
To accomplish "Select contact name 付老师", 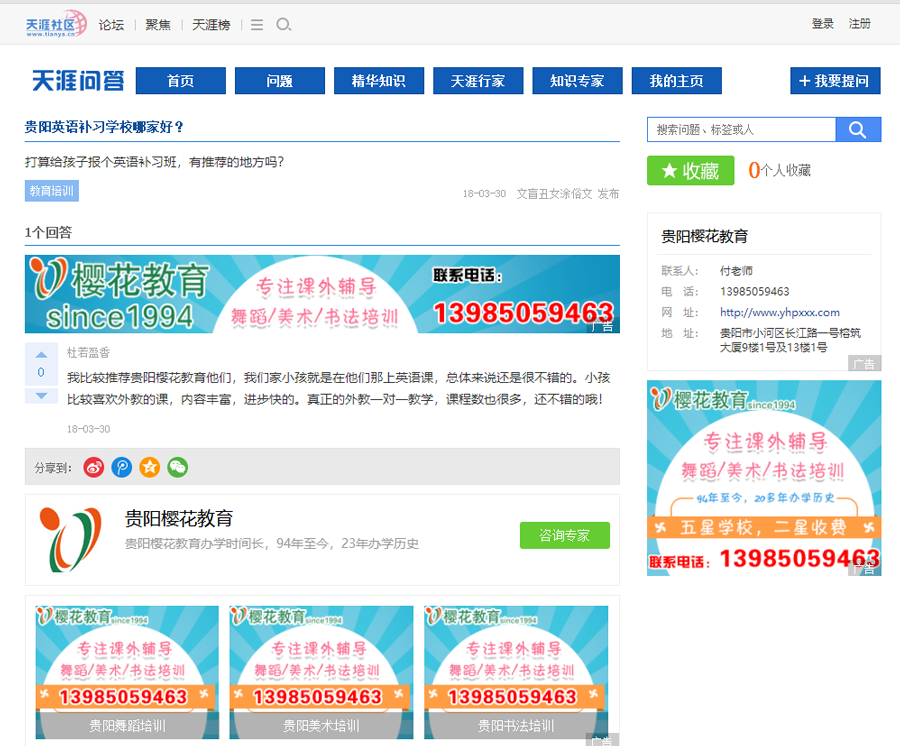I will click(x=736, y=271).
